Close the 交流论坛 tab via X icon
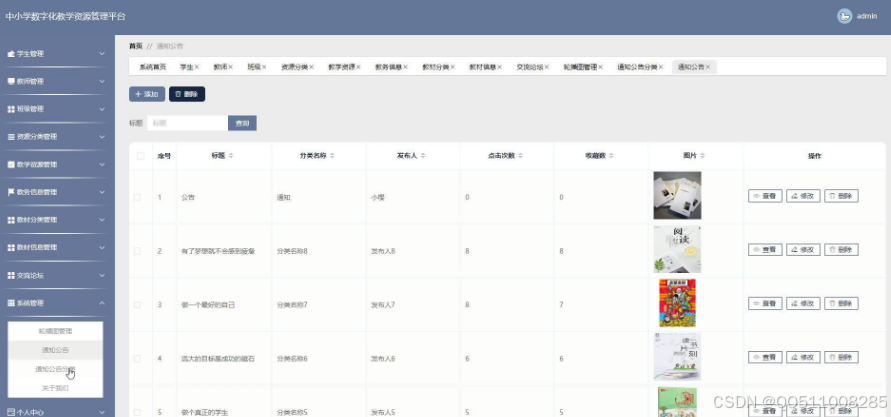 click(547, 67)
